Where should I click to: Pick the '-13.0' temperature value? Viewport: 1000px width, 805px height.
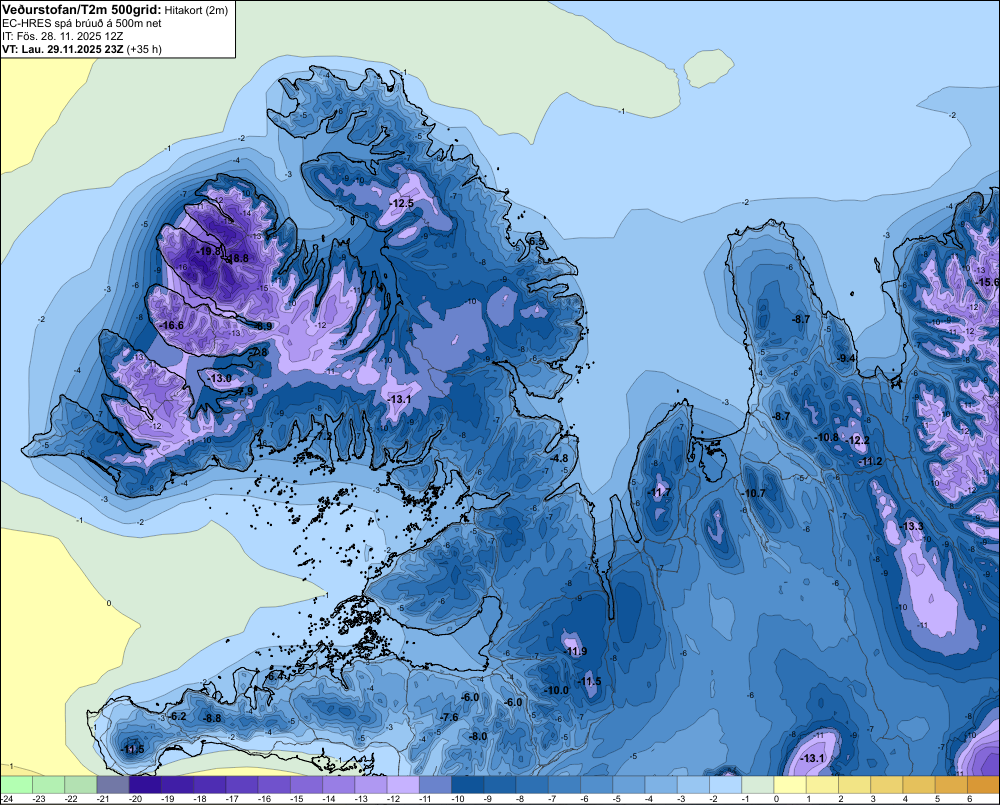[x=220, y=378]
